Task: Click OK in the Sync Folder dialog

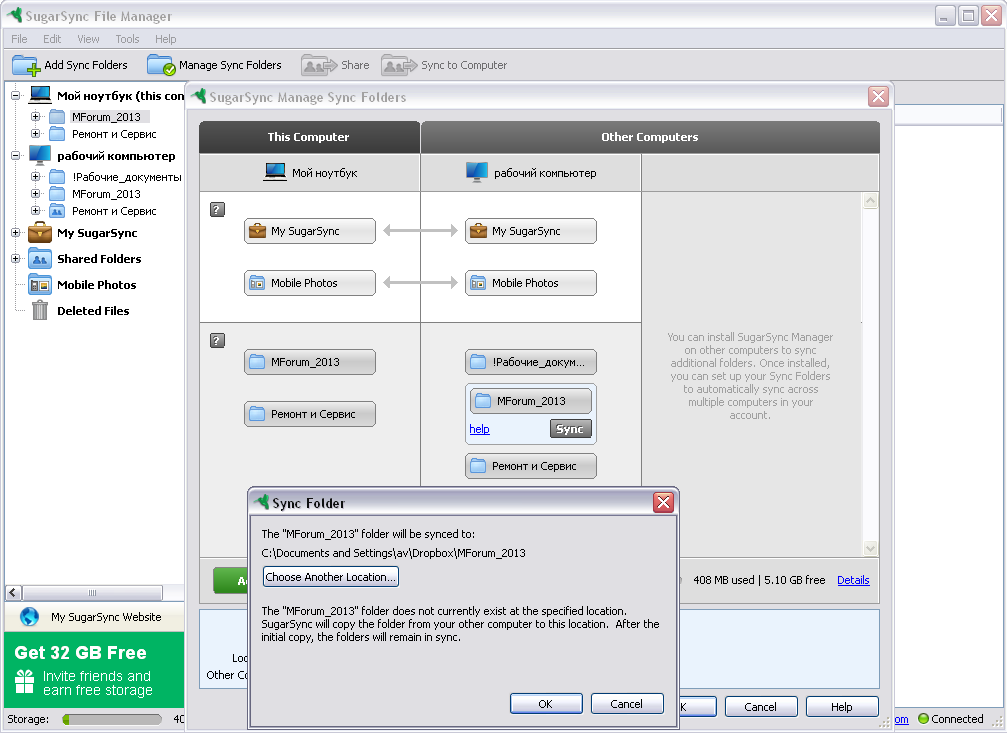Action: 546,703
